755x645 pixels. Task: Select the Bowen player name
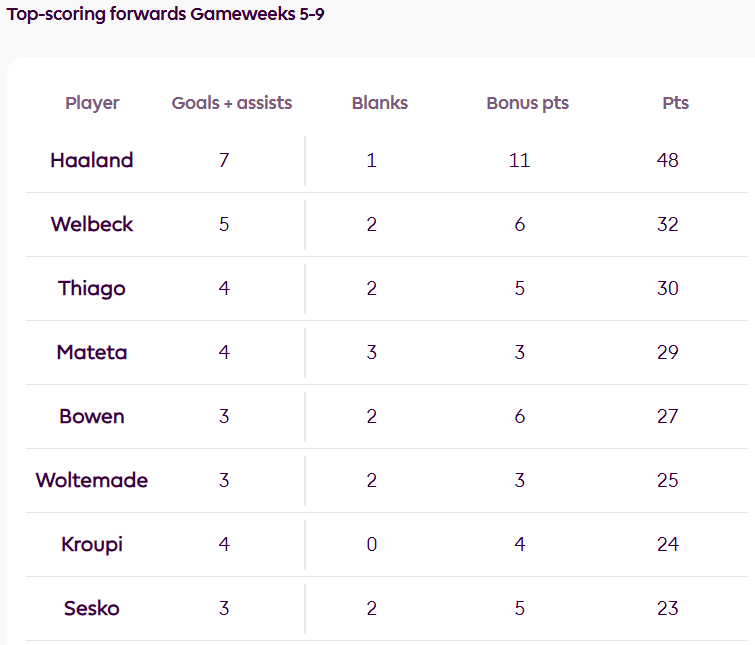click(92, 416)
